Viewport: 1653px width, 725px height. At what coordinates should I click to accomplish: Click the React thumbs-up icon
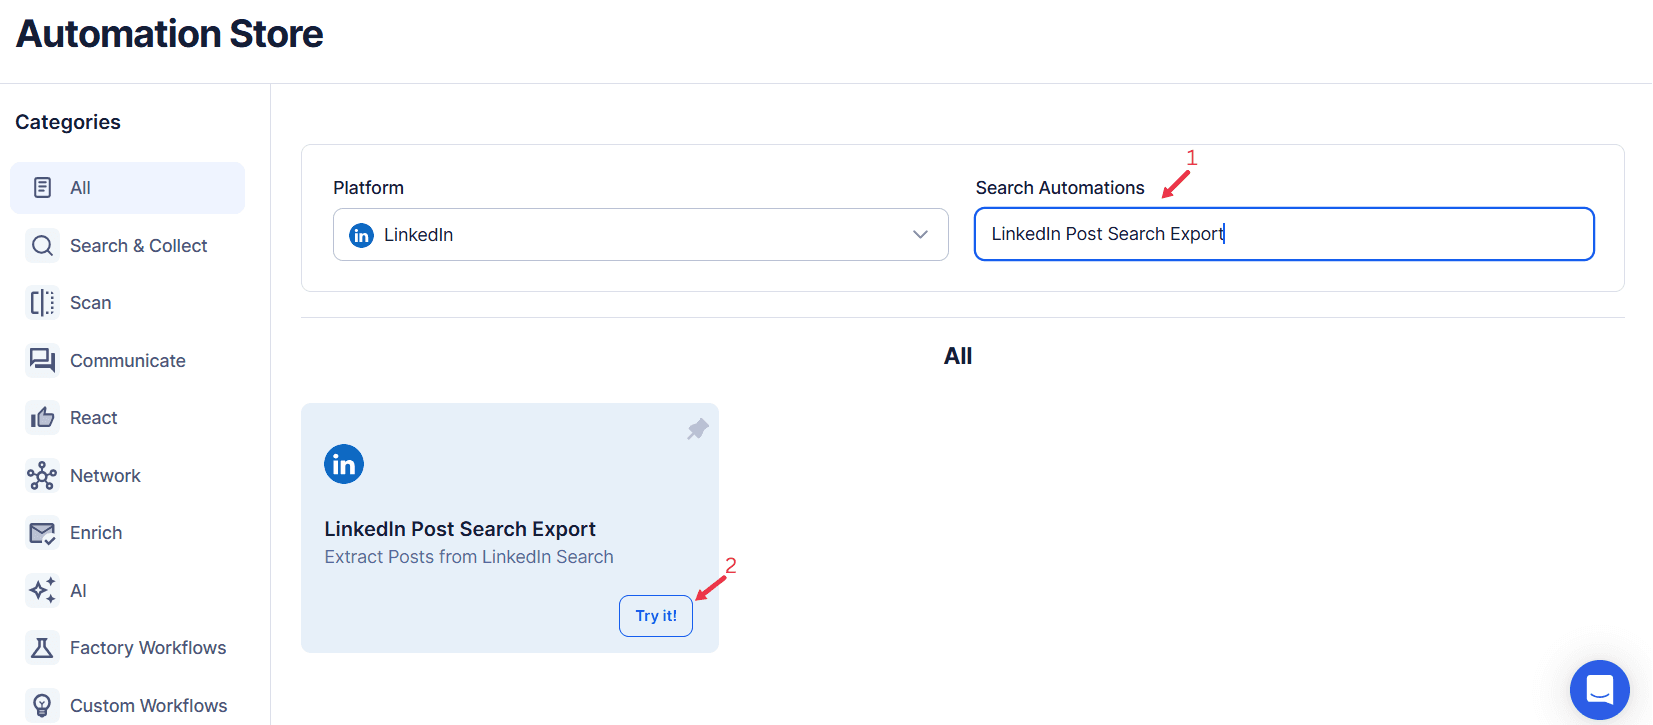click(42, 417)
